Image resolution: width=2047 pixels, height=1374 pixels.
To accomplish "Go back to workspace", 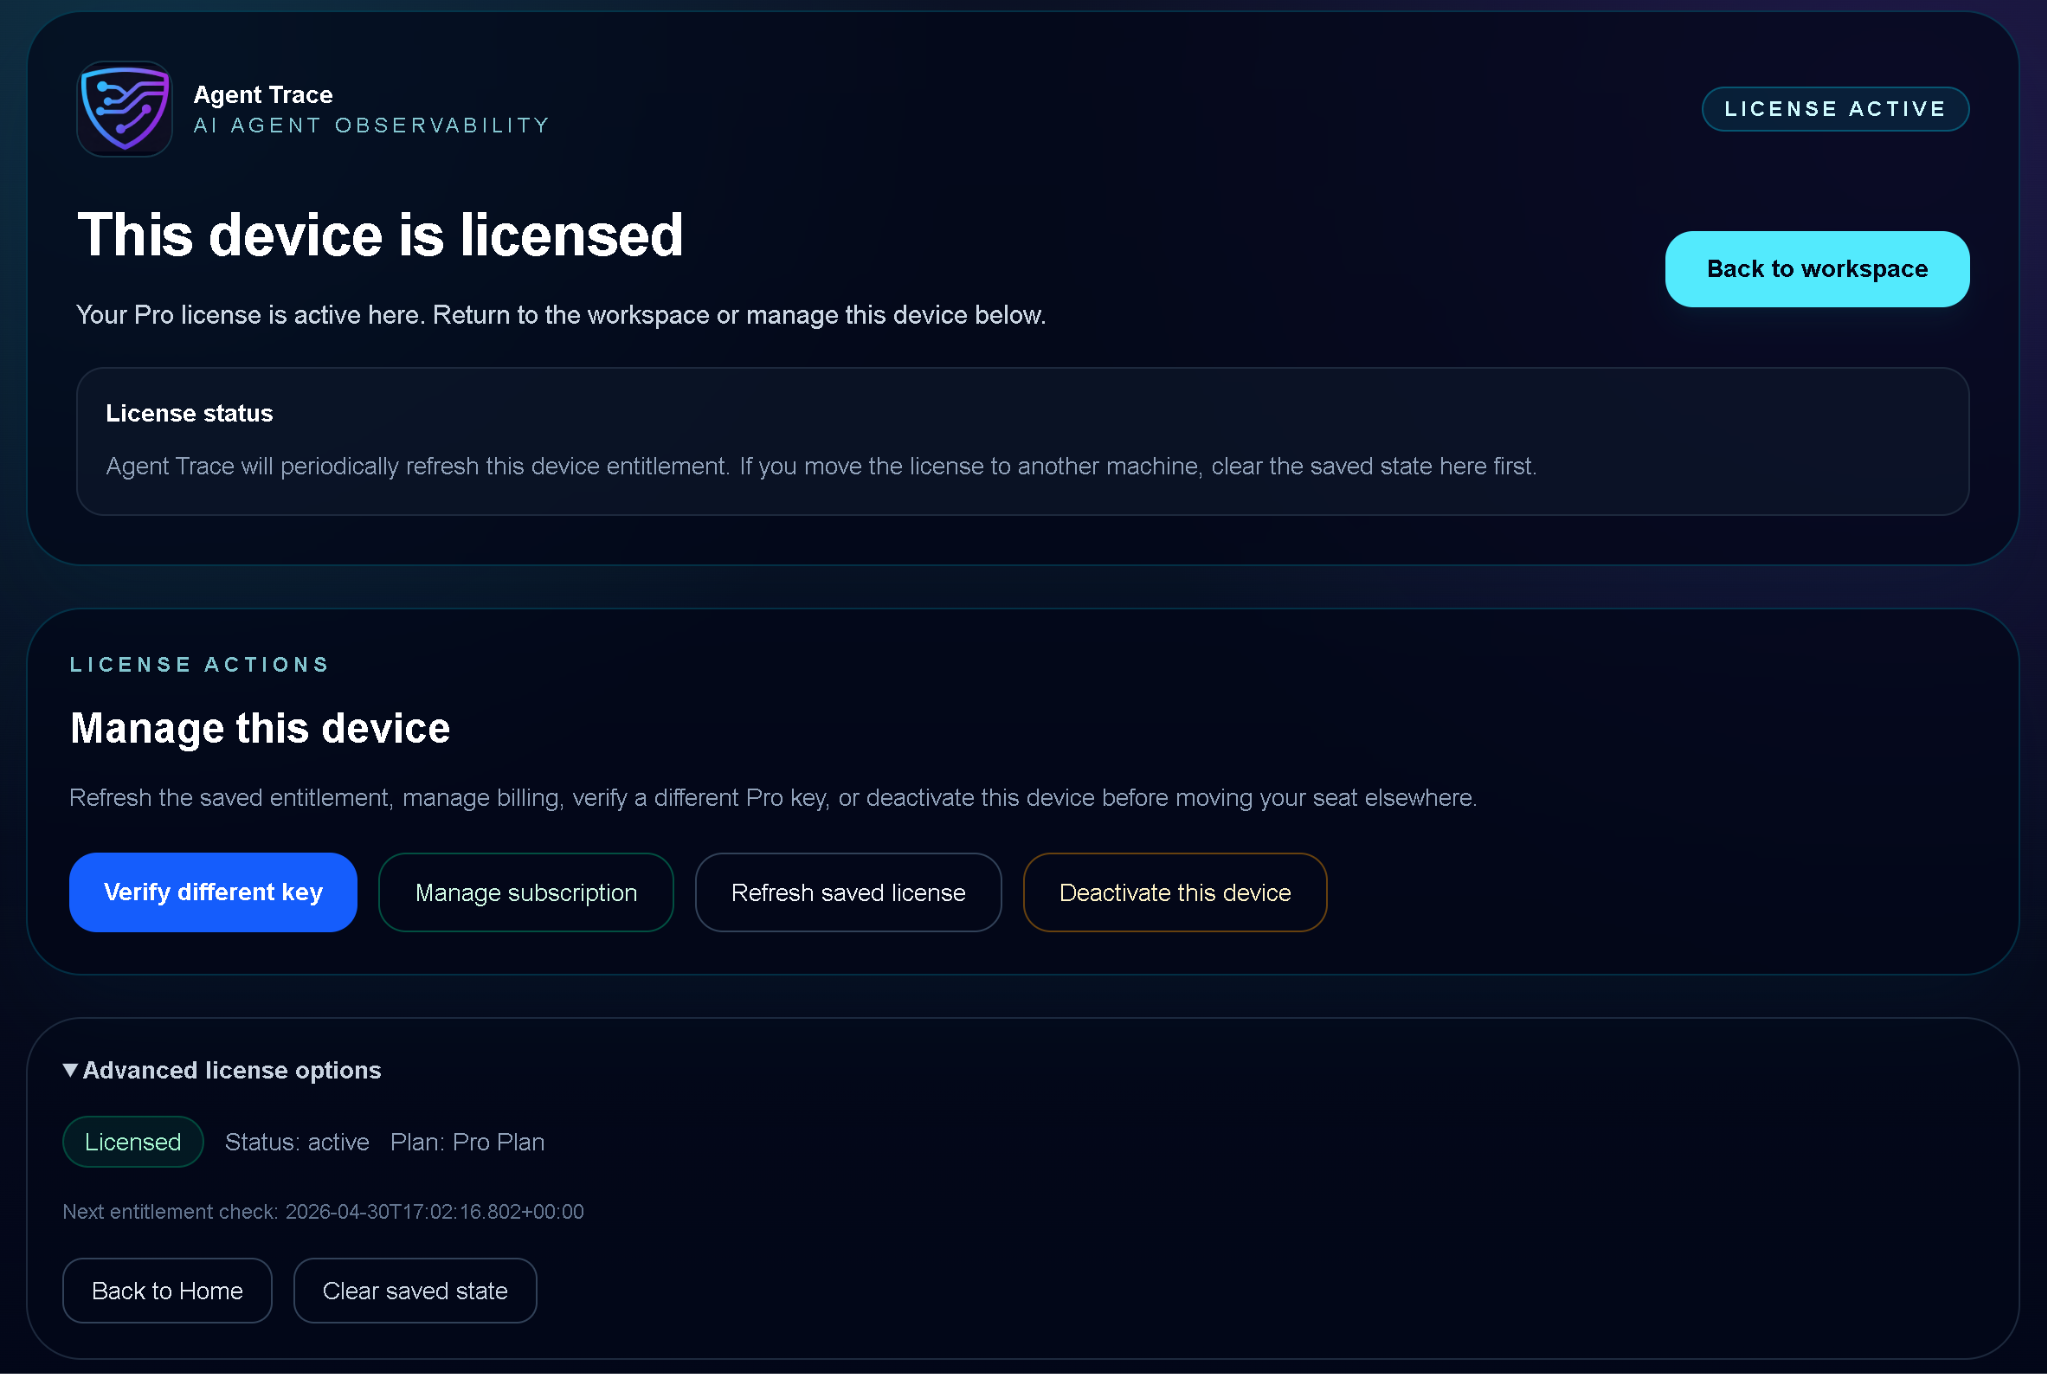I will tap(1817, 269).
